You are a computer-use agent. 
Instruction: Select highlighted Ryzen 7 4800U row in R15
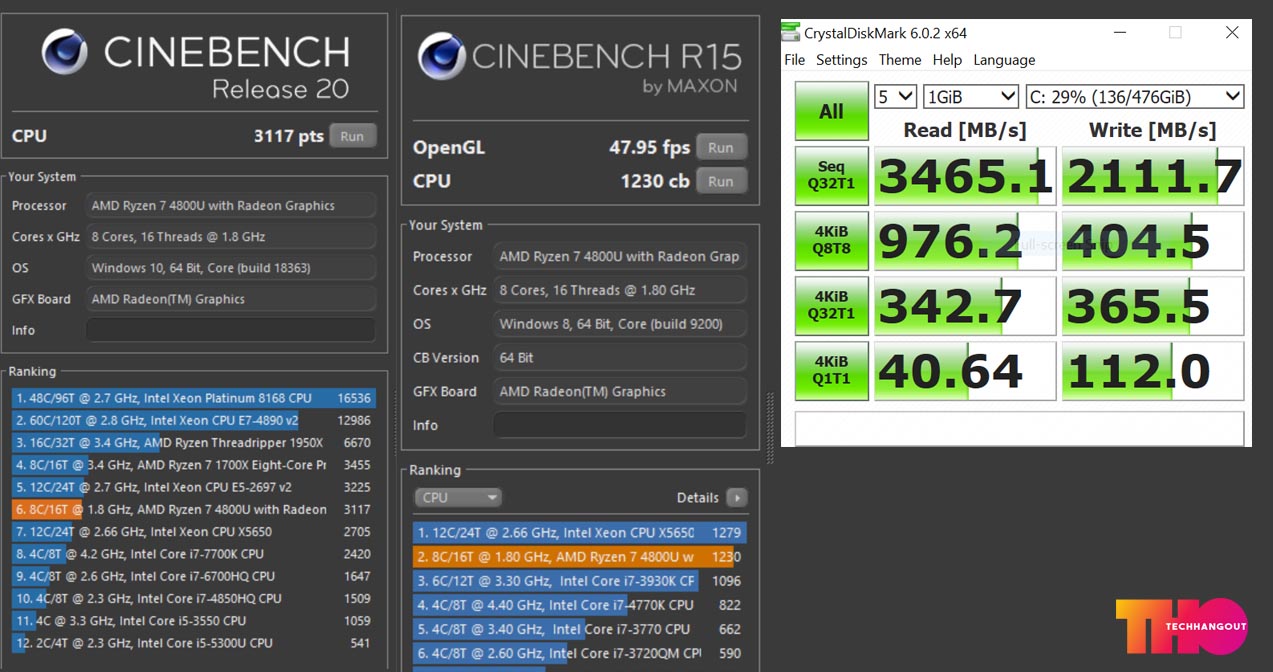tap(580, 557)
